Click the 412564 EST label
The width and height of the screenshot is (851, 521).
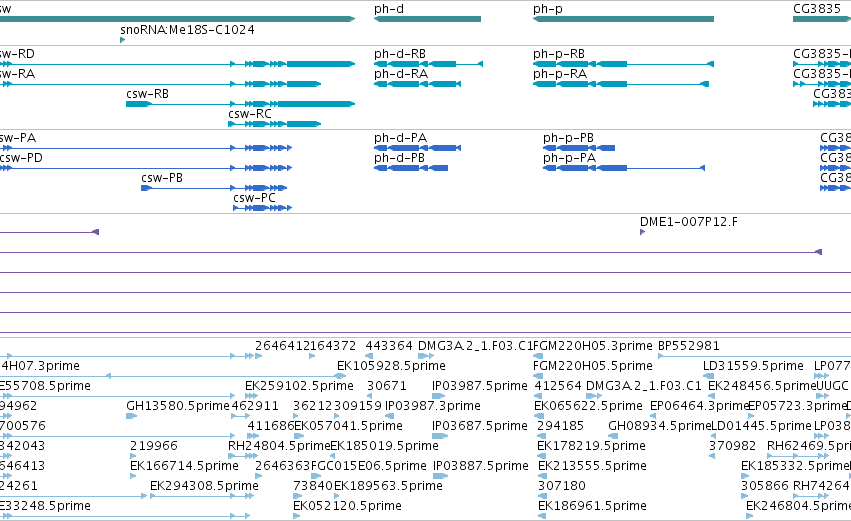tap(558, 386)
